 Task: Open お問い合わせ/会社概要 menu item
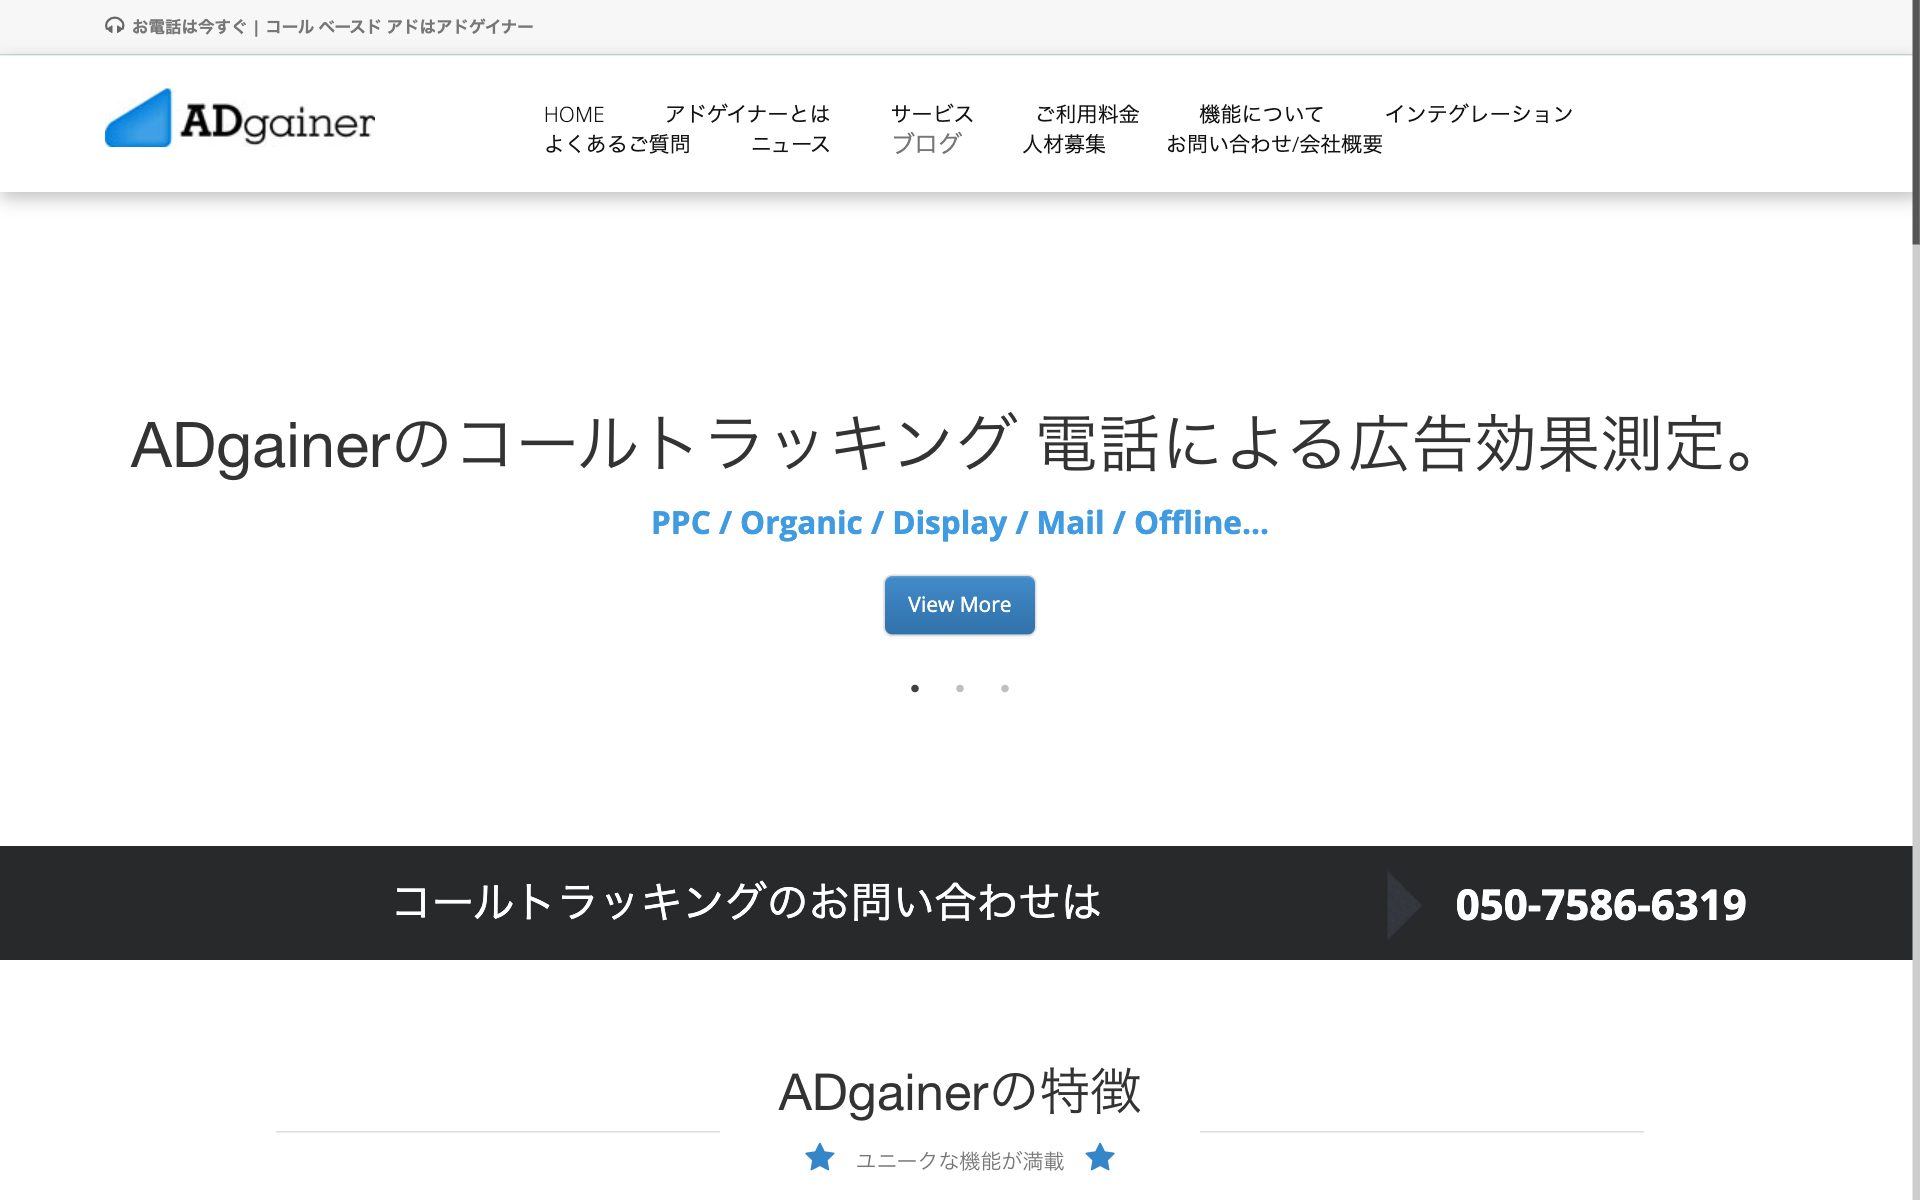[x=1274, y=144]
